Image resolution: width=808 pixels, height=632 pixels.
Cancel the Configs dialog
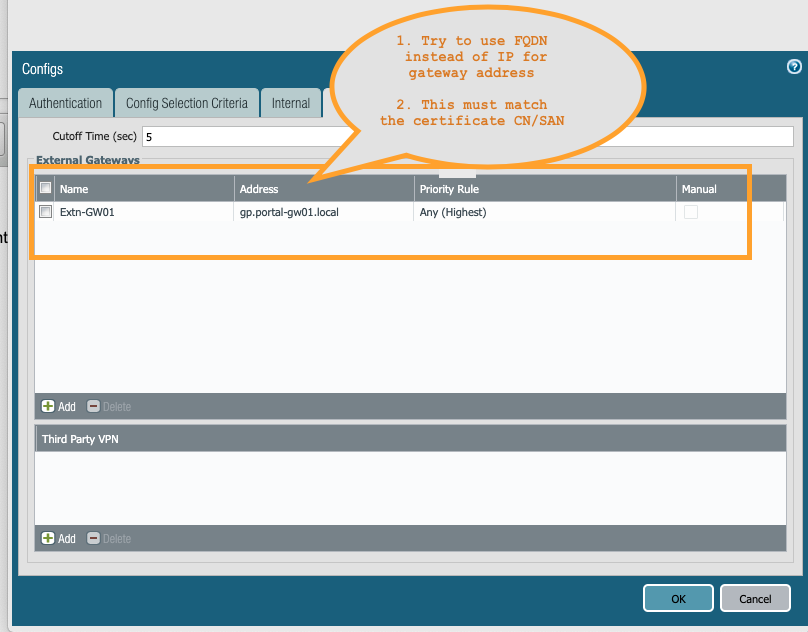[x=755, y=598]
